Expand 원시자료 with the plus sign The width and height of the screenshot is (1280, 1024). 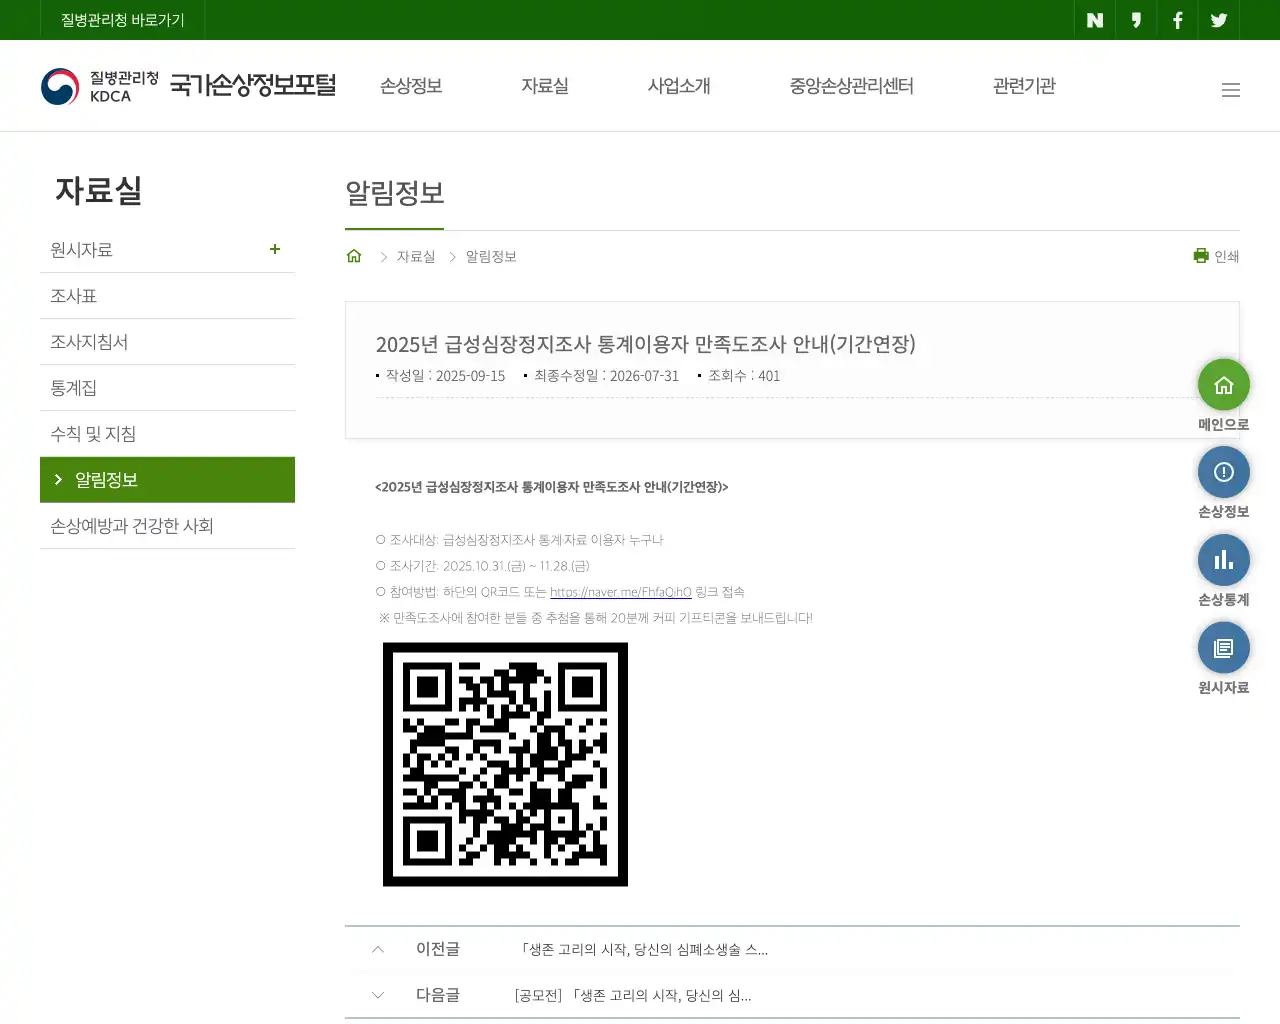tap(275, 249)
